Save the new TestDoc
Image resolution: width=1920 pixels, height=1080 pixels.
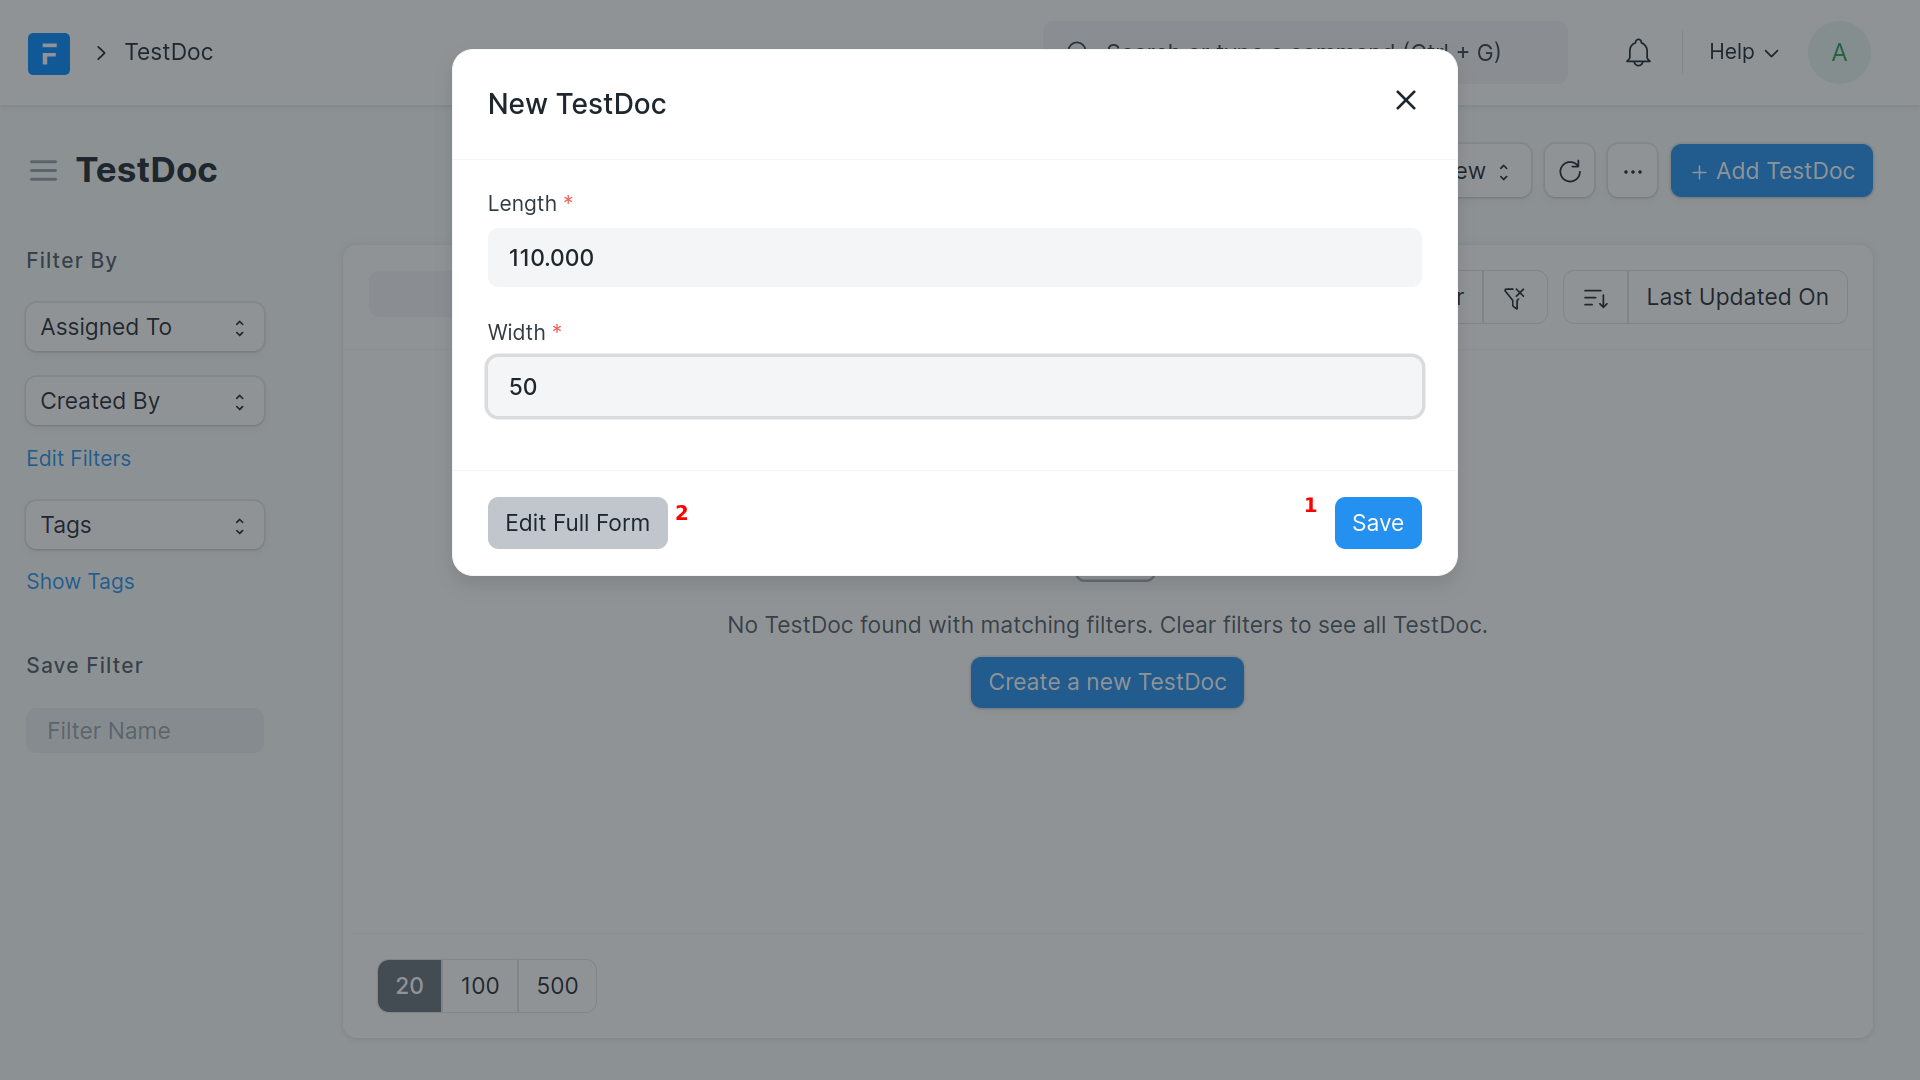[x=1377, y=523]
